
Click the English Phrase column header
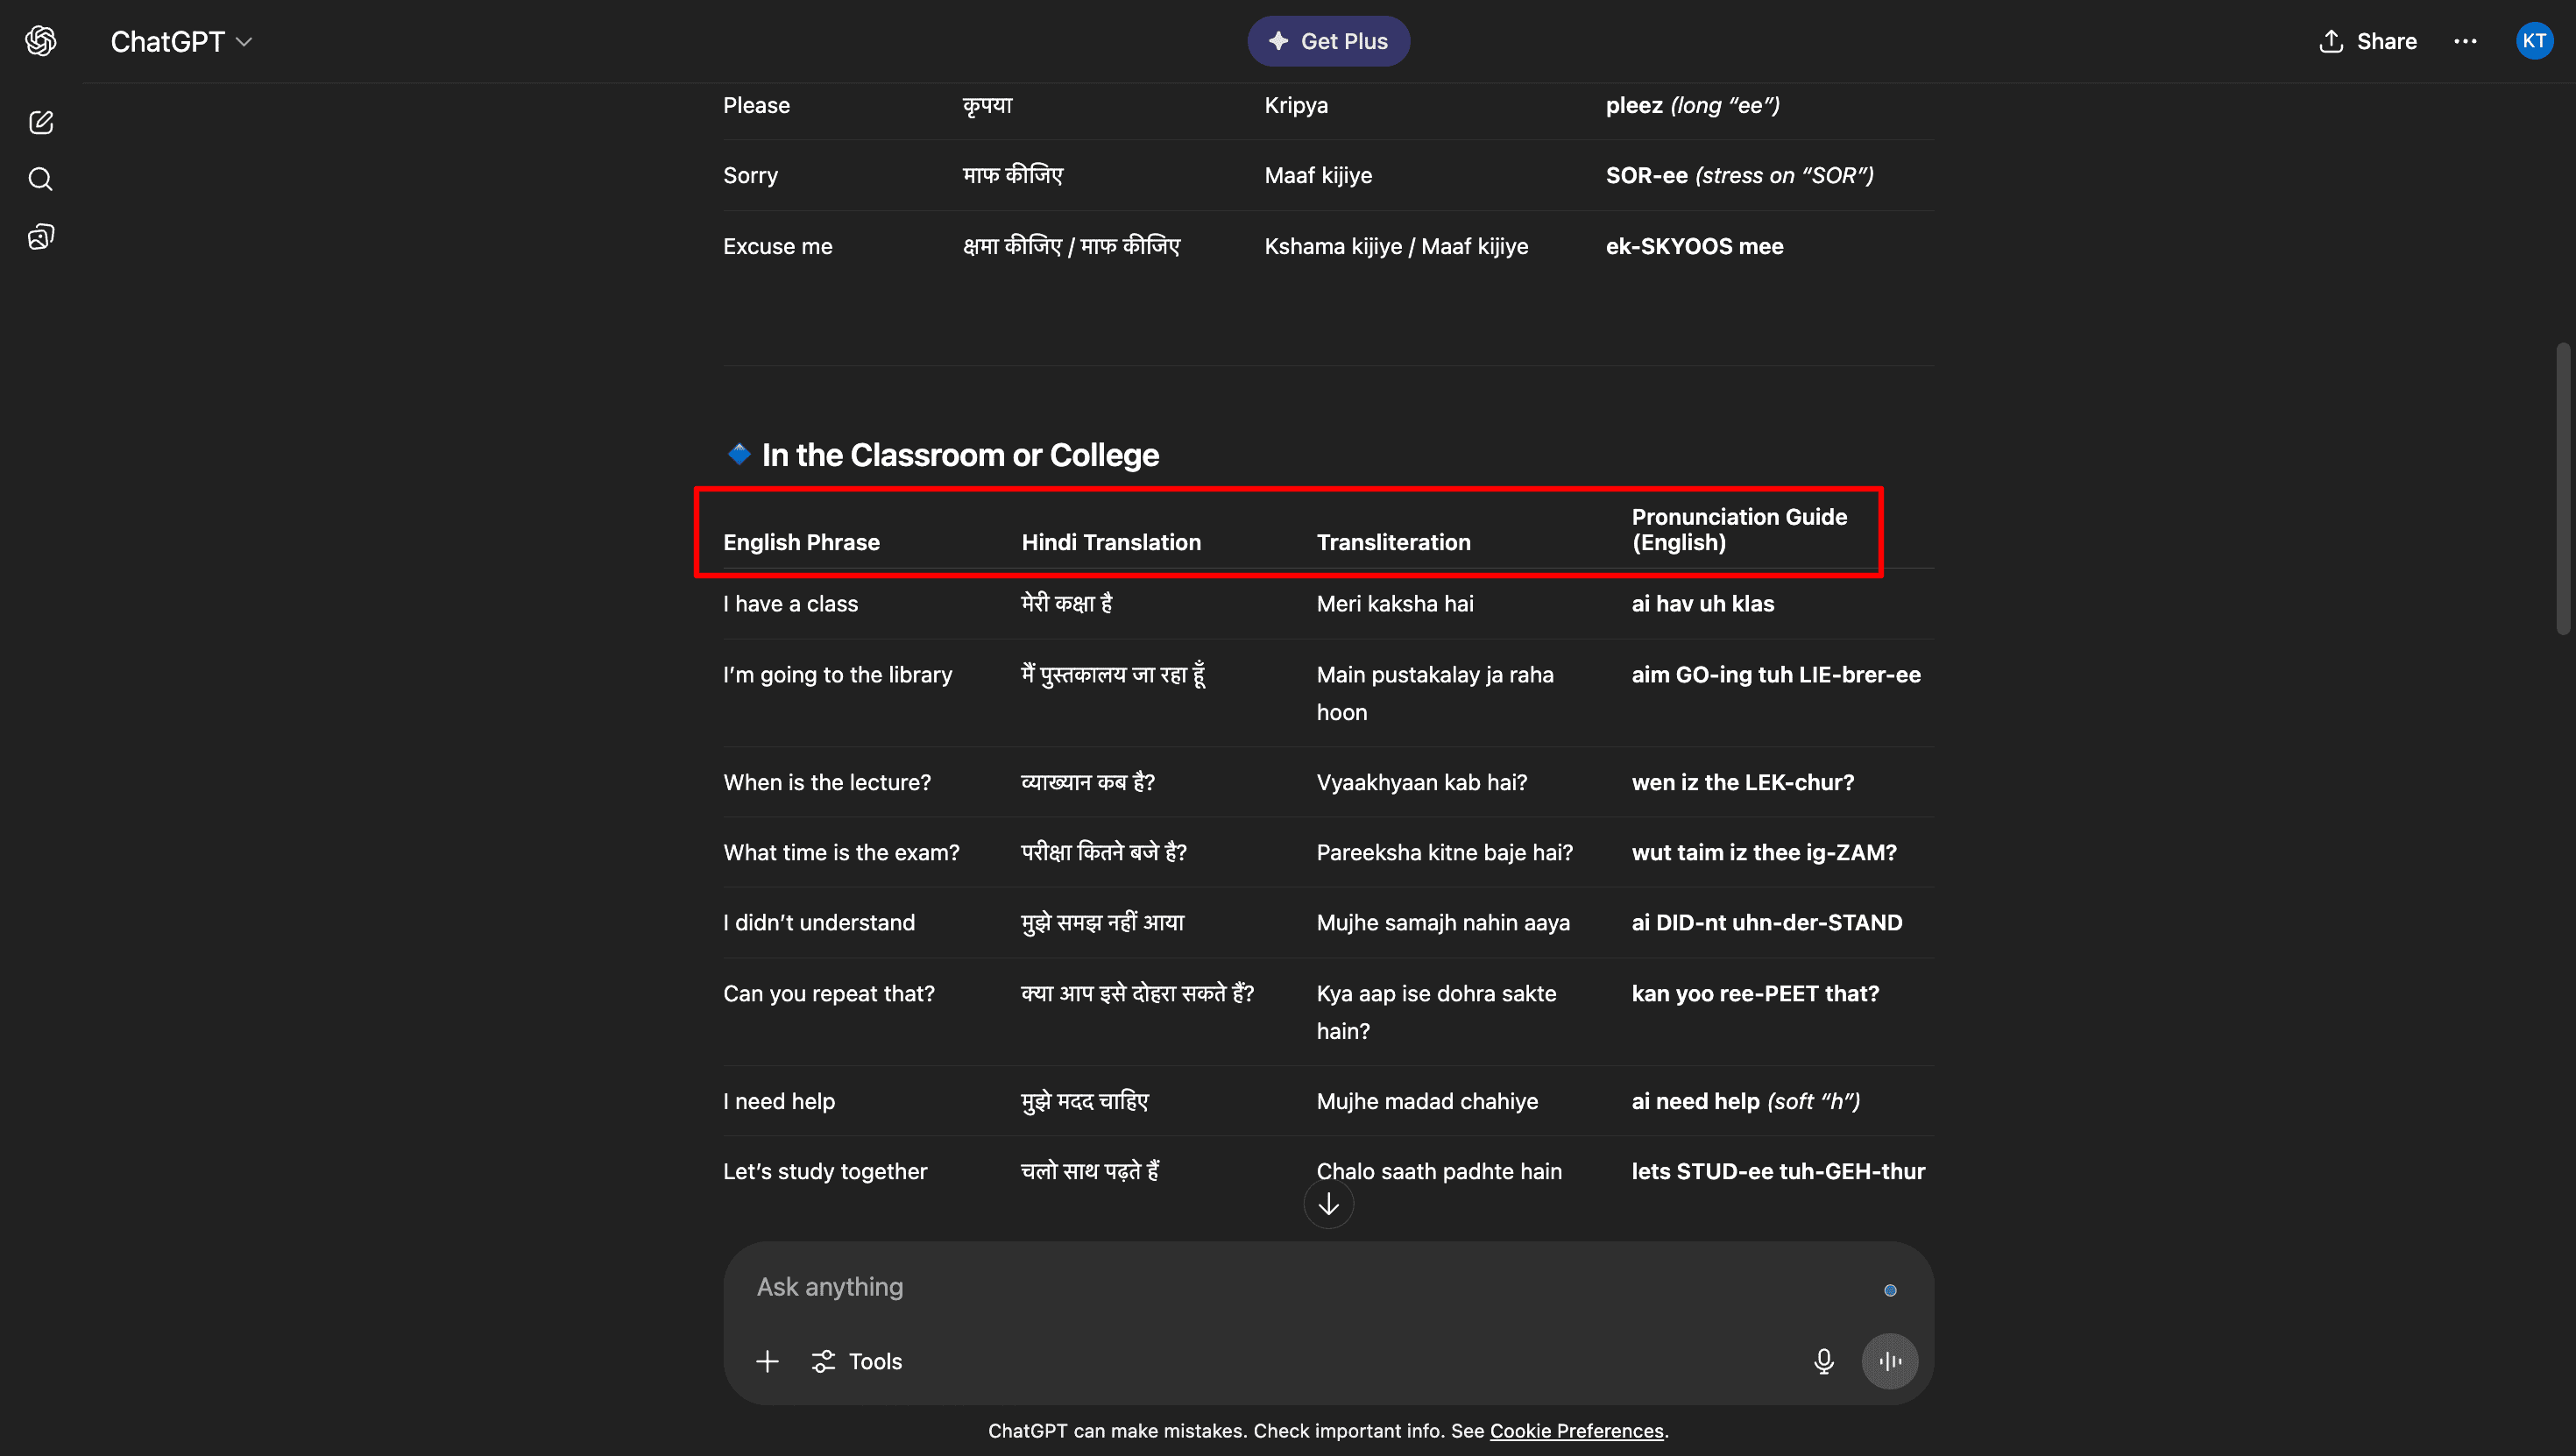(x=801, y=542)
